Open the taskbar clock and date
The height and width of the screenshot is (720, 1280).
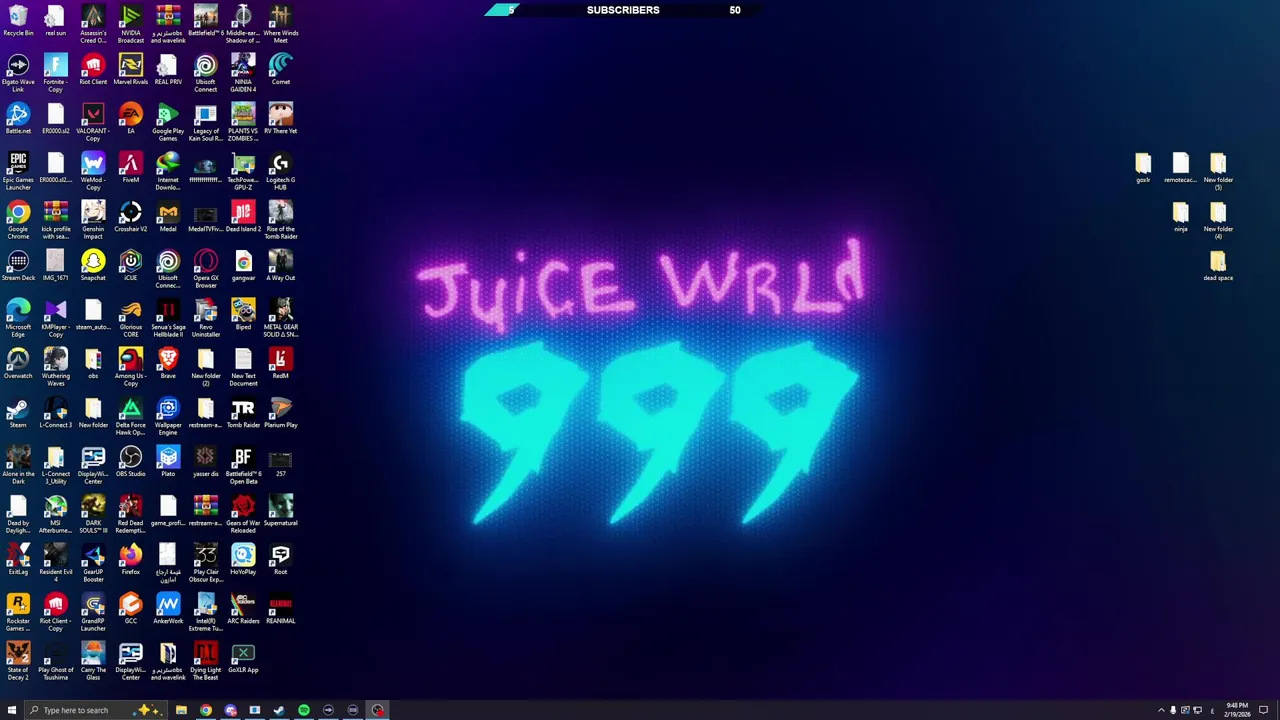click(1237, 710)
